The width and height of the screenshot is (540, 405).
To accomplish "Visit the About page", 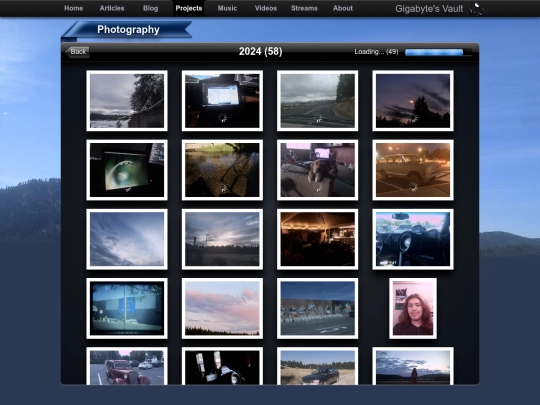I will point(343,8).
